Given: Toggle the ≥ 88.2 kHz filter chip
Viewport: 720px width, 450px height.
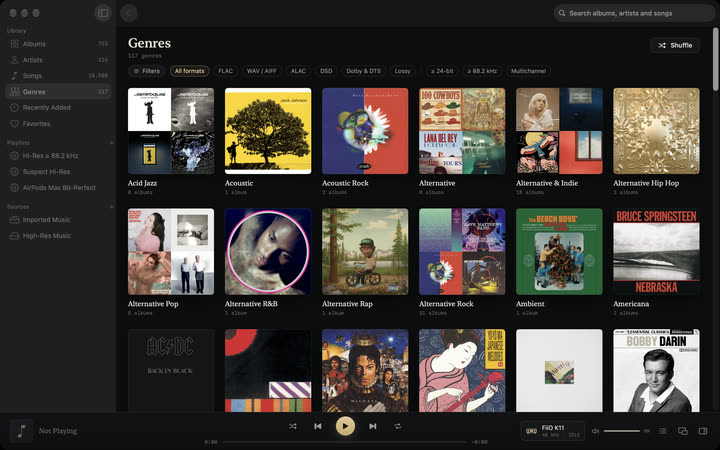Looking at the screenshot, I should point(482,71).
